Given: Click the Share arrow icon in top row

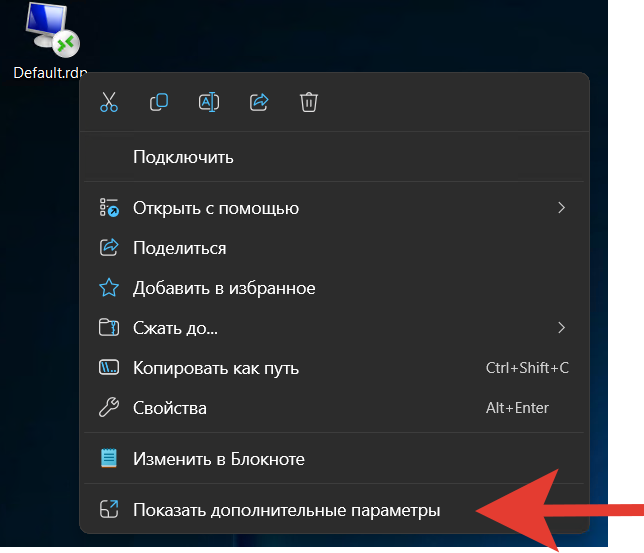Looking at the screenshot, I should (x=259, y=102).
